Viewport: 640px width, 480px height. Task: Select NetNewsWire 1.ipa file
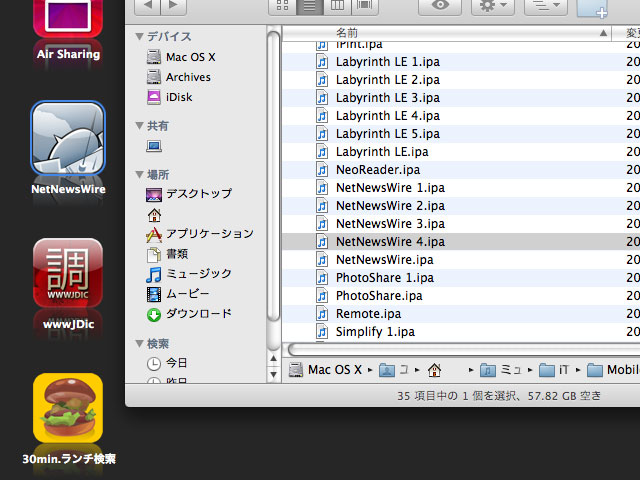coord(461,188)
